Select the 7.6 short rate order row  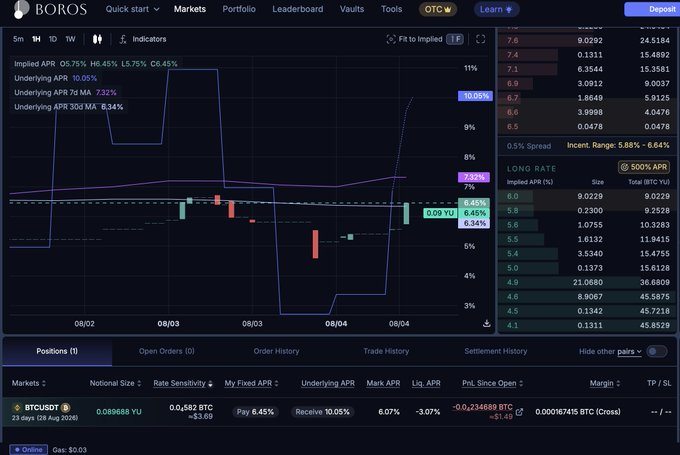click(588, 40)
